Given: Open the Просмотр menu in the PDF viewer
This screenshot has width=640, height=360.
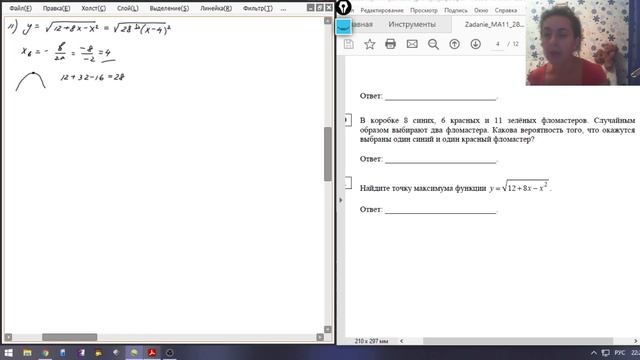Looking at the screenshot, I should [424, 10].
